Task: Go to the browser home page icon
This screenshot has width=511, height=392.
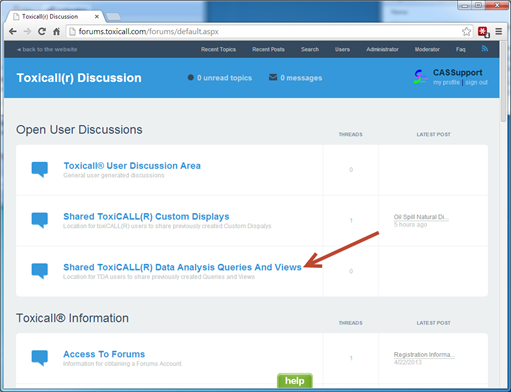Action: pos(57,32)
